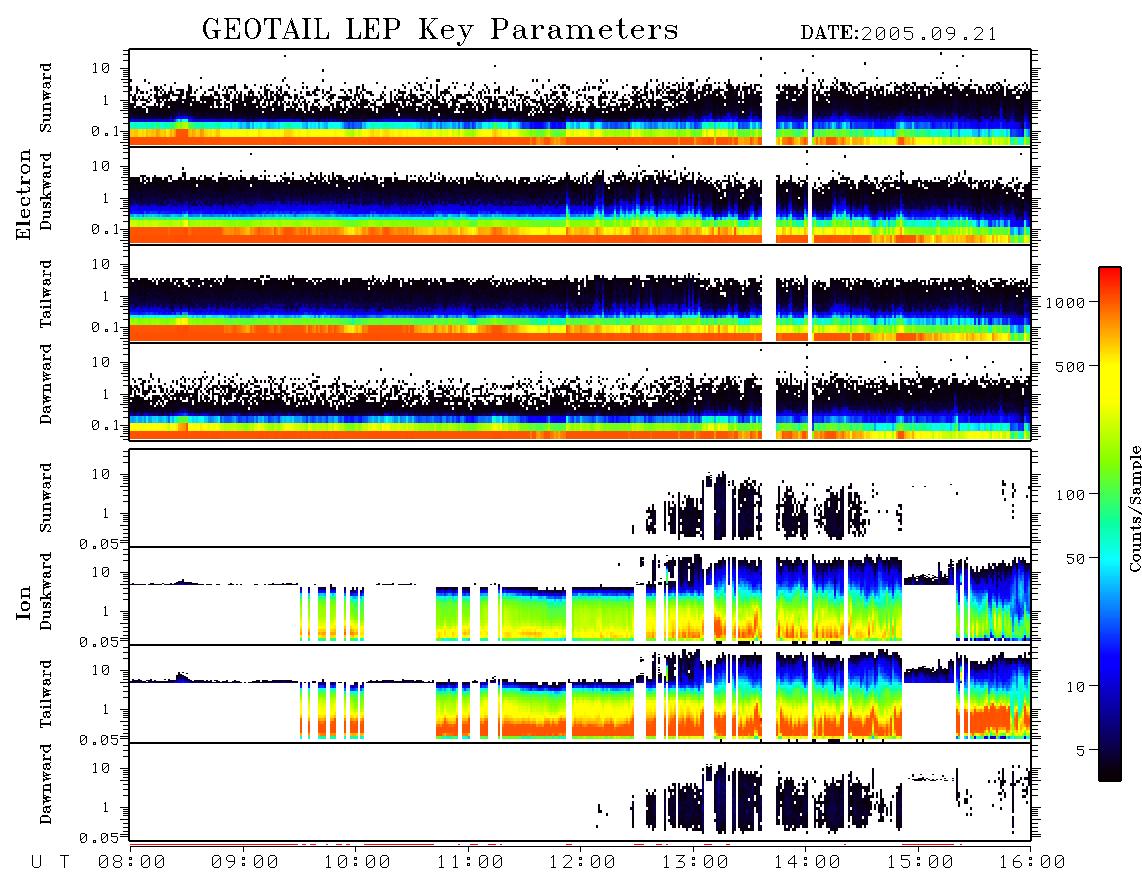This screenshot has width=1142, height=880.
Task: Click the Electron Tailward spectrogram panel
Action: [x=580, y=294]
